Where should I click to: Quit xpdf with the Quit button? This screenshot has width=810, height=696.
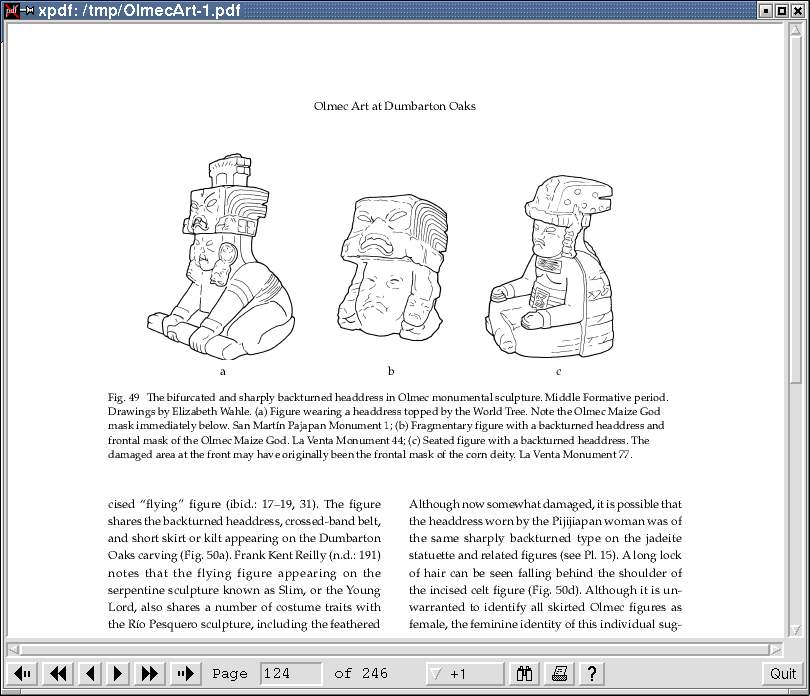pos(783,674)
